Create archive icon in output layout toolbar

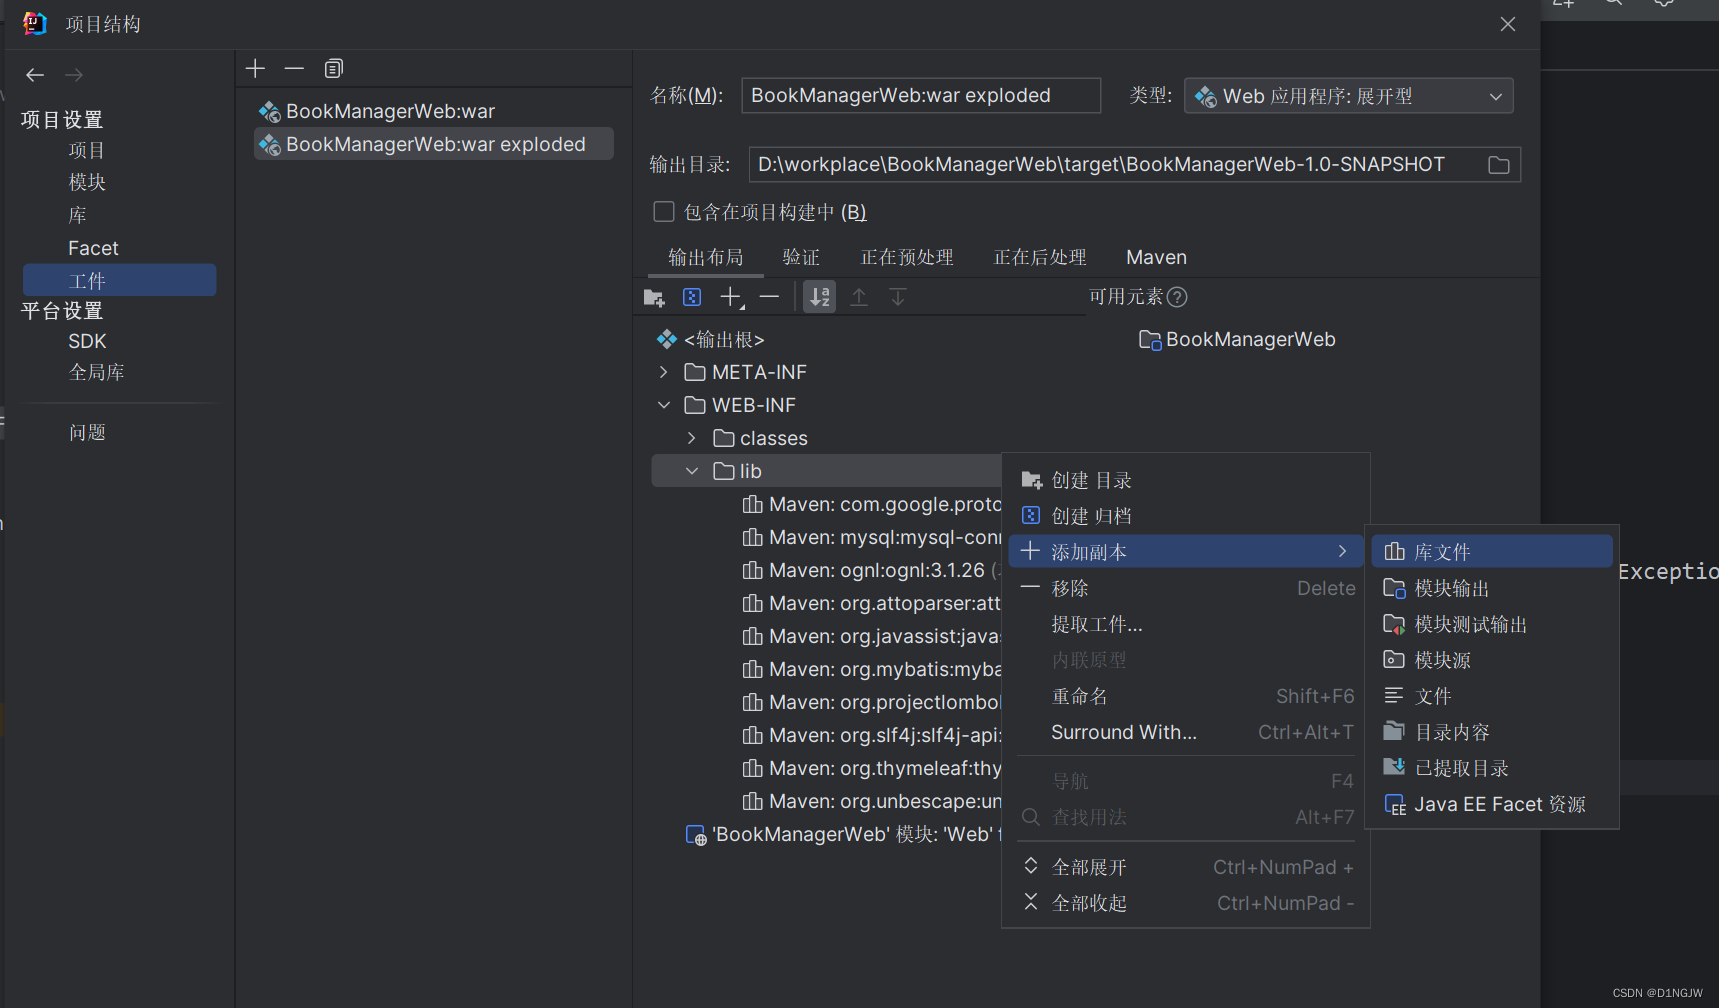tap(692, 297)
